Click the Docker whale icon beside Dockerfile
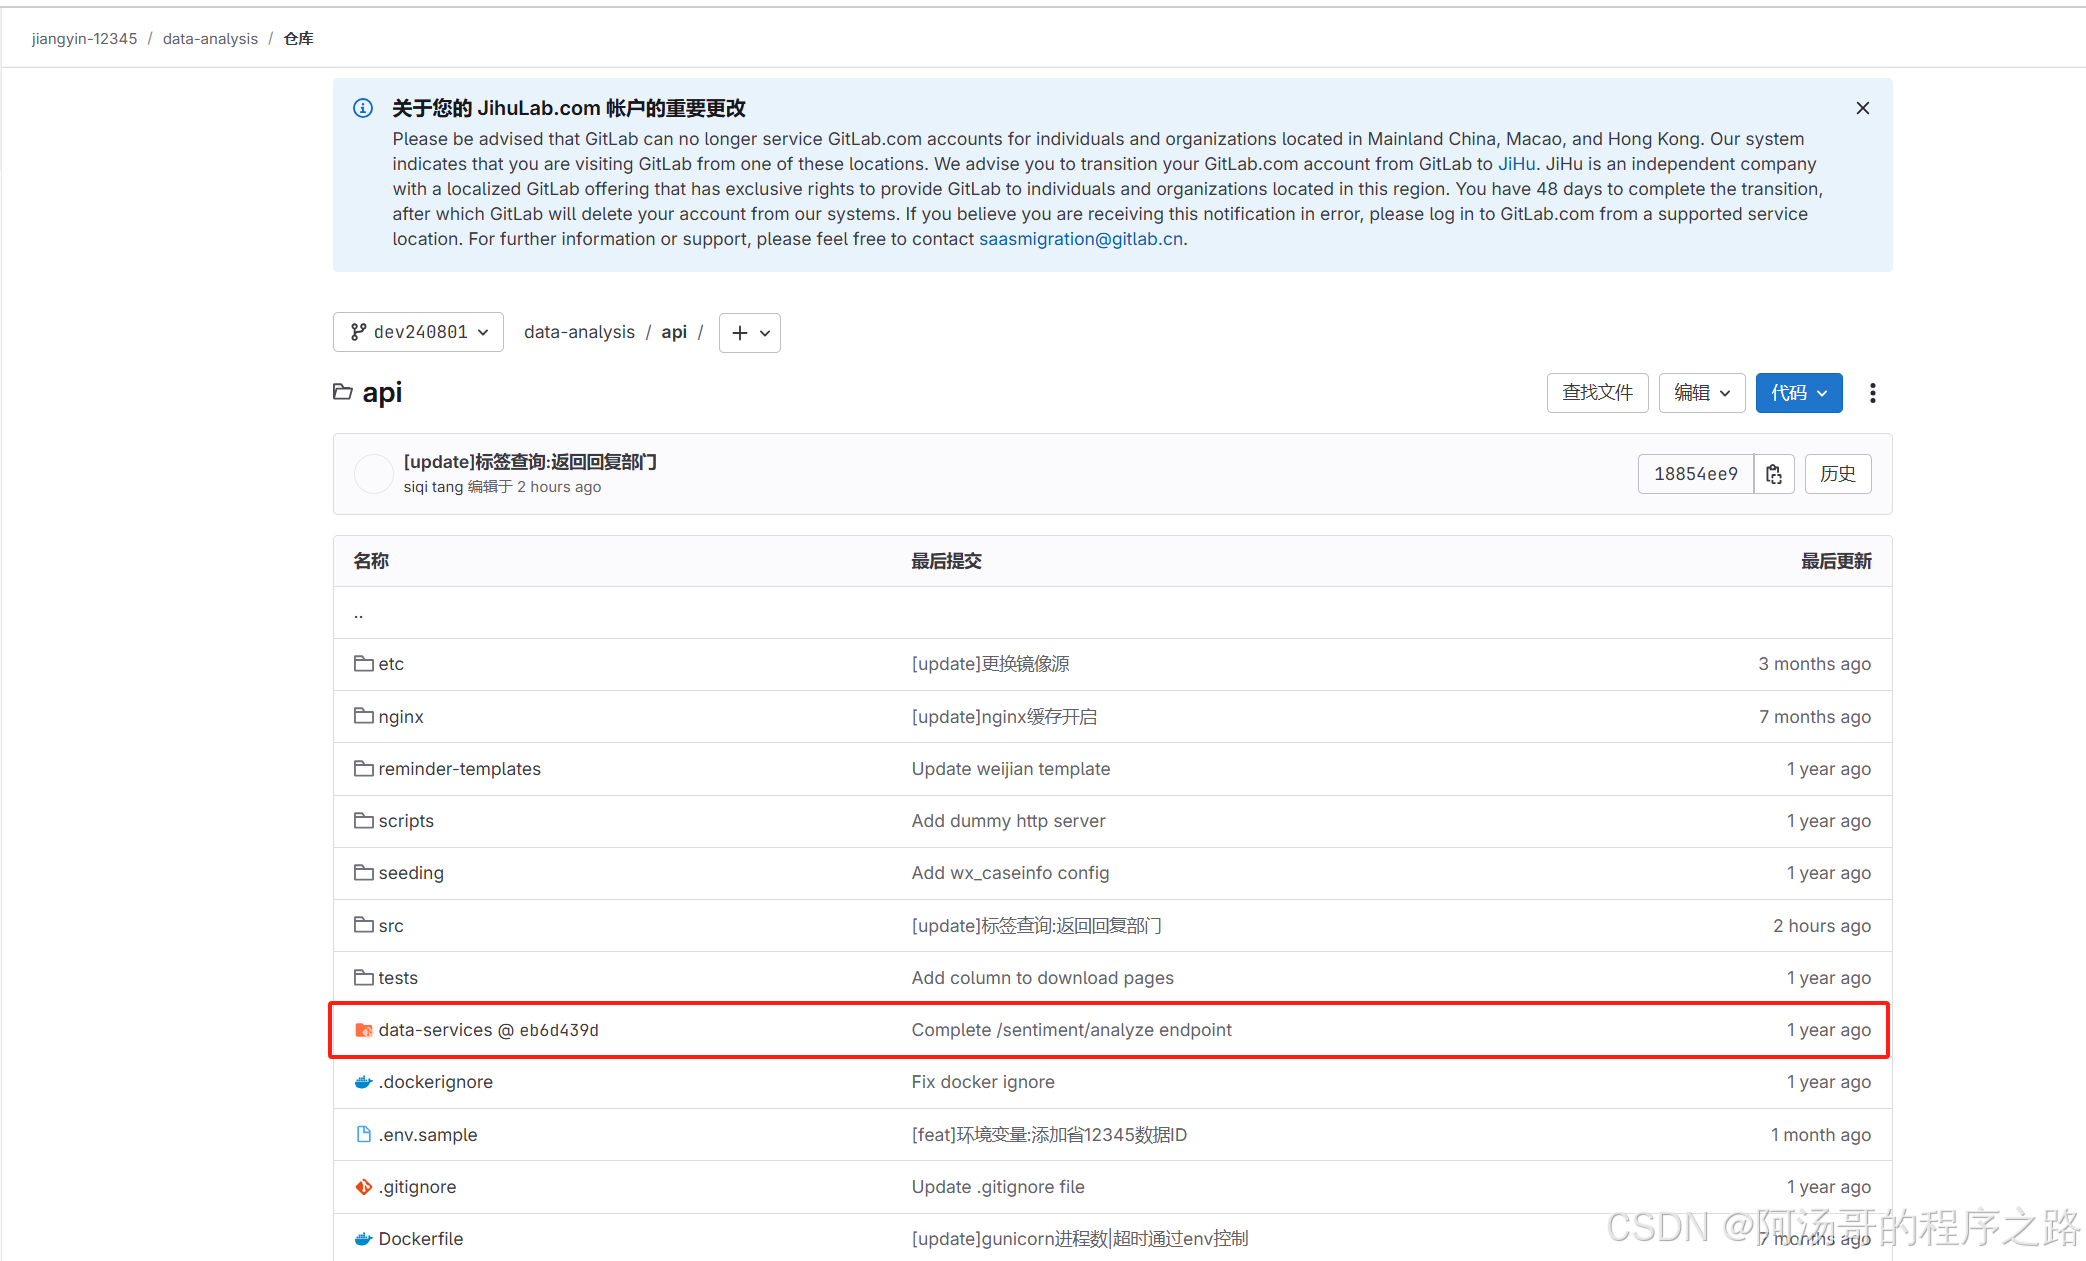Image resolution: width=2086 pixels, height=1261 pixels. click(362, 1238)
